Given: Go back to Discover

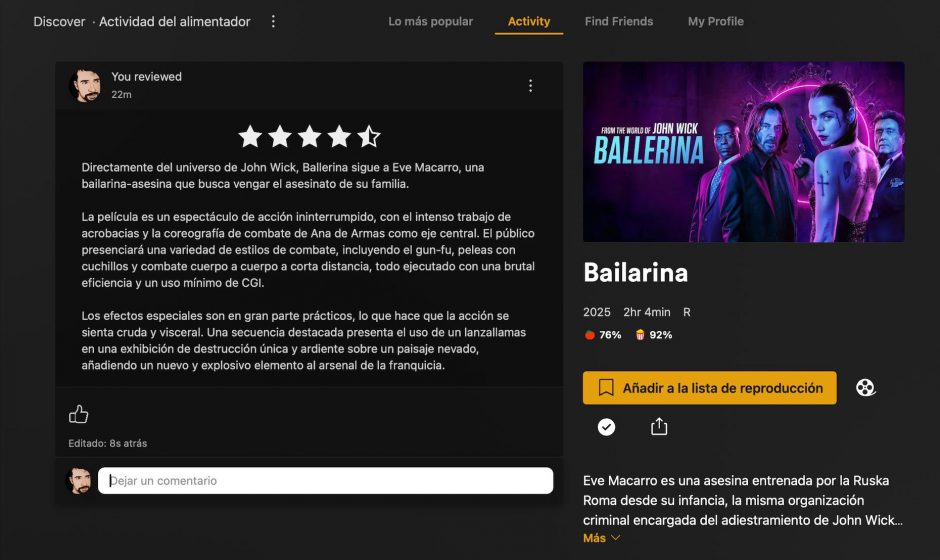Looking at the screenshot, I should click(59, 22).
